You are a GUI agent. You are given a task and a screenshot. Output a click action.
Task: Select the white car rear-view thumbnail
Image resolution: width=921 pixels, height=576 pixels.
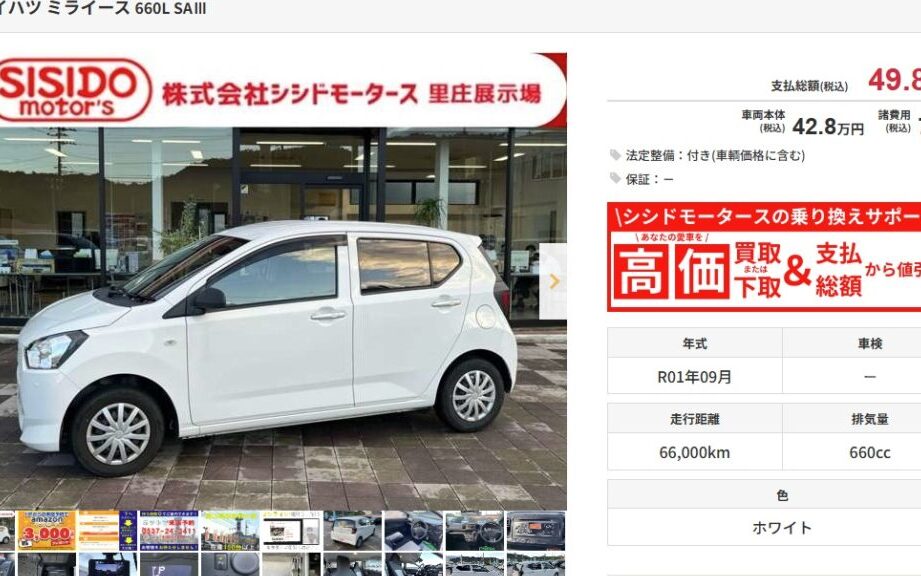click(x=352, y=531)
